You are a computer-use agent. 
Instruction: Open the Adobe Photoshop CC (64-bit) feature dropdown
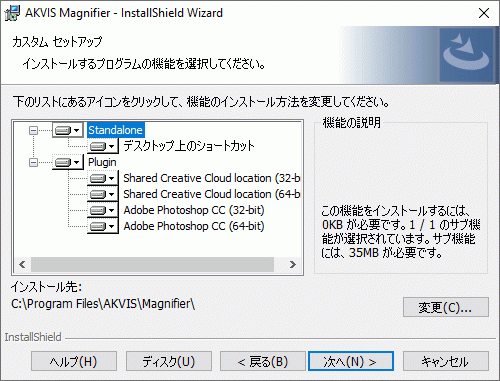(x=103, y=226)
